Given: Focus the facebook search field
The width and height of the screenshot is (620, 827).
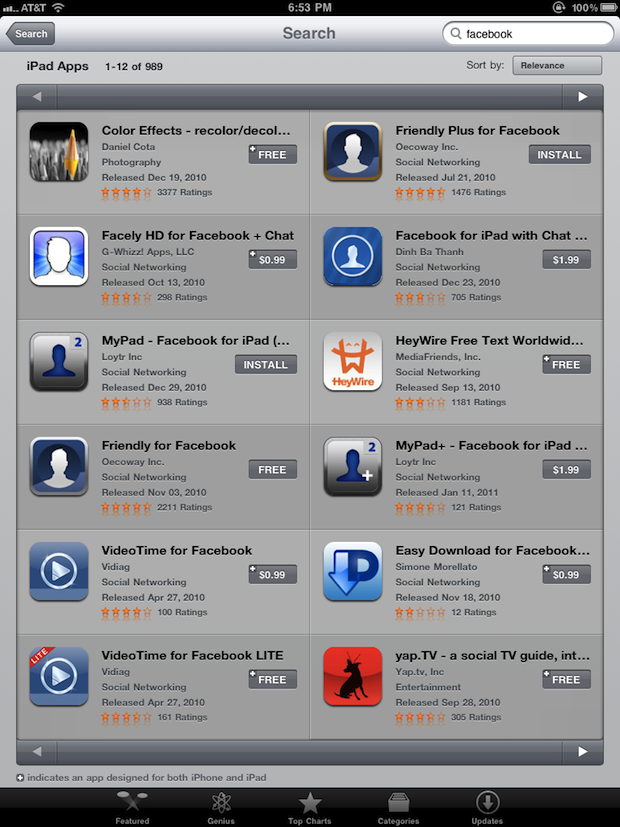Looking at the screenshot, I should tap(528, 34).
